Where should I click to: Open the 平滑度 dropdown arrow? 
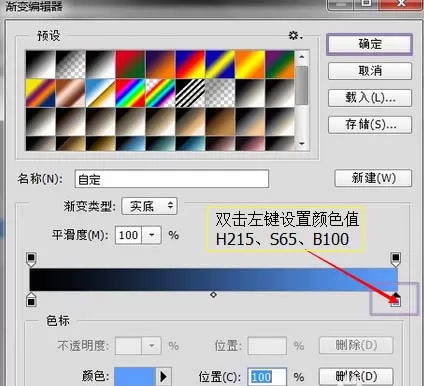pos(152,235)
